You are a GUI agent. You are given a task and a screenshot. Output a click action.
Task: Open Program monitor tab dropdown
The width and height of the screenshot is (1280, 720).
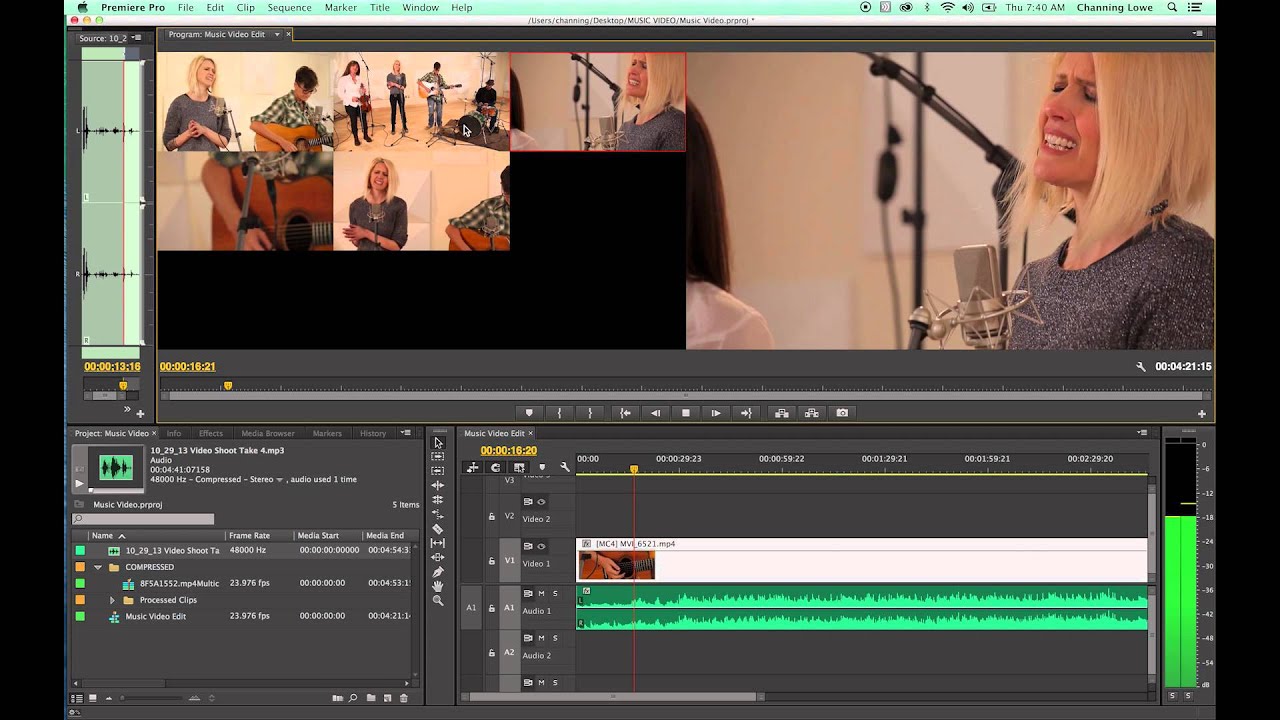pyautogui.click(x=277, y=35)
